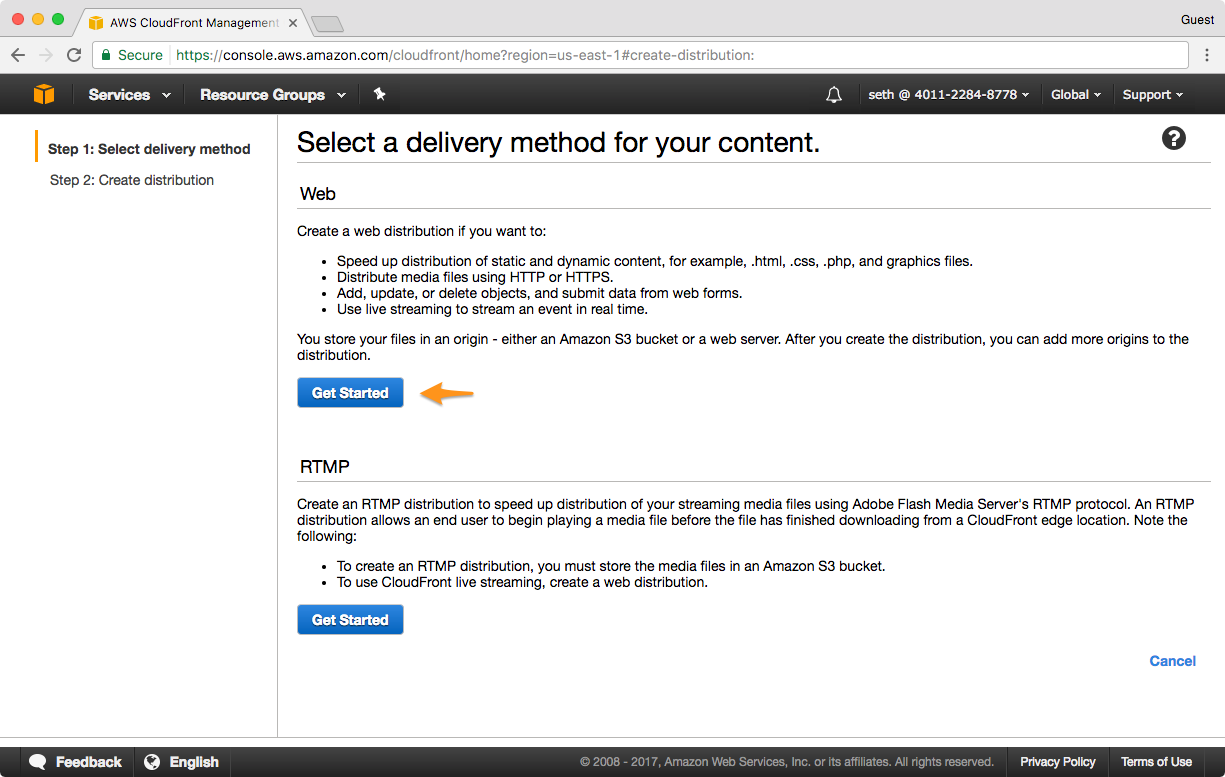Click the green secure padlock icon

(106, 55)
